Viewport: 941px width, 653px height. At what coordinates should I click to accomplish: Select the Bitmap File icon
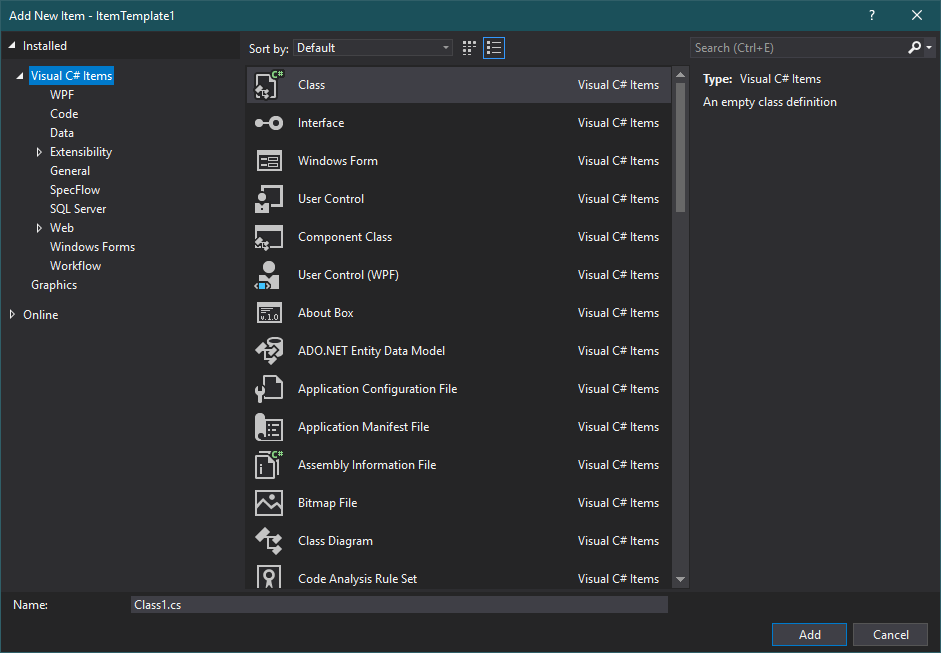coord(269,503)
